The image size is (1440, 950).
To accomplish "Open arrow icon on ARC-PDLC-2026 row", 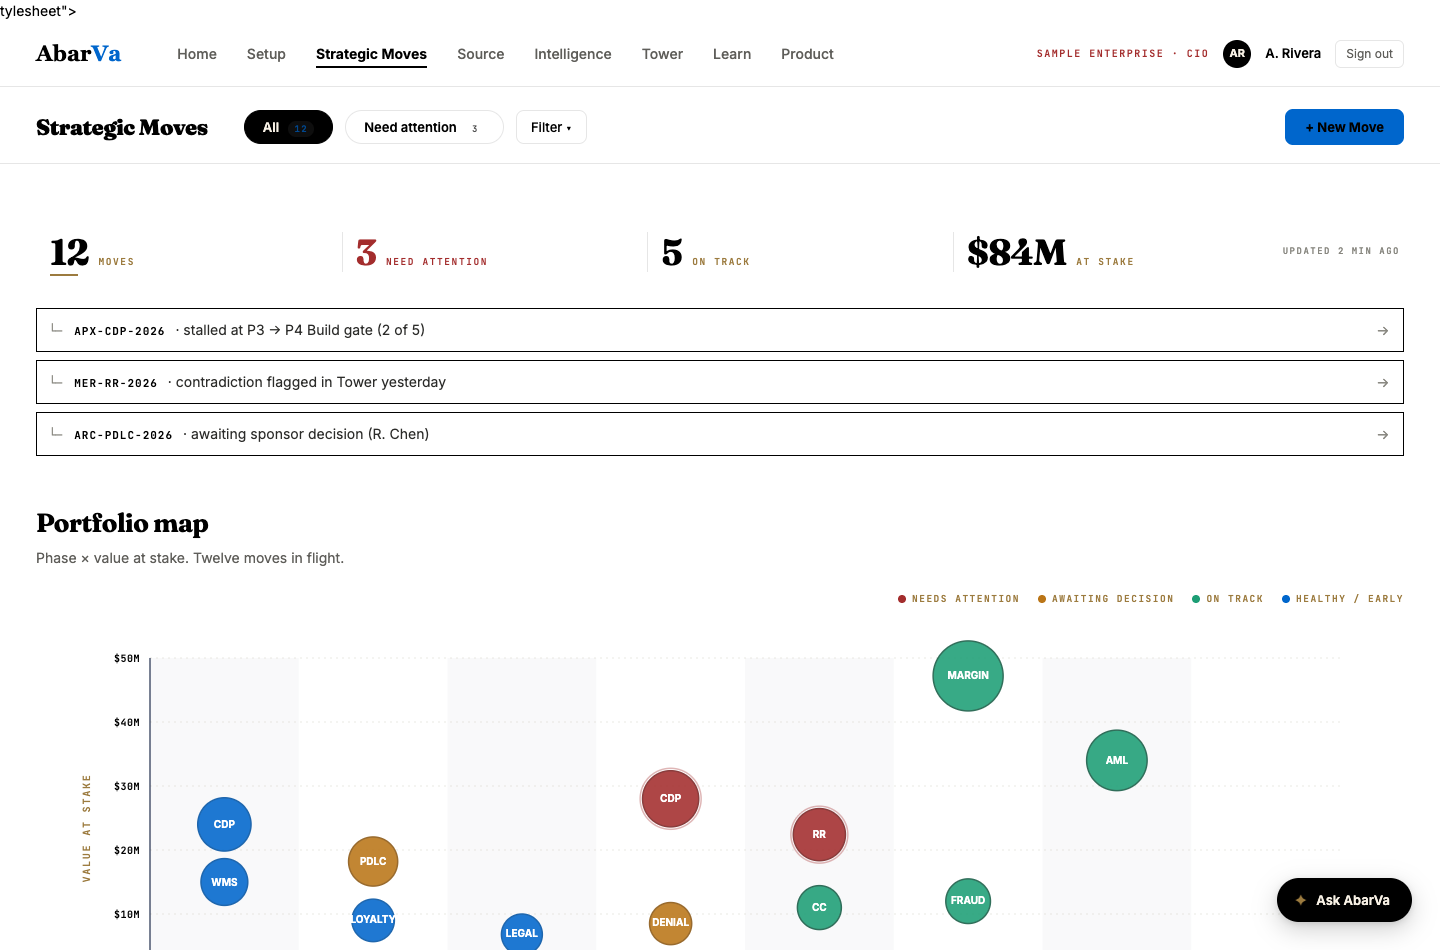I will coord(1382,435).
